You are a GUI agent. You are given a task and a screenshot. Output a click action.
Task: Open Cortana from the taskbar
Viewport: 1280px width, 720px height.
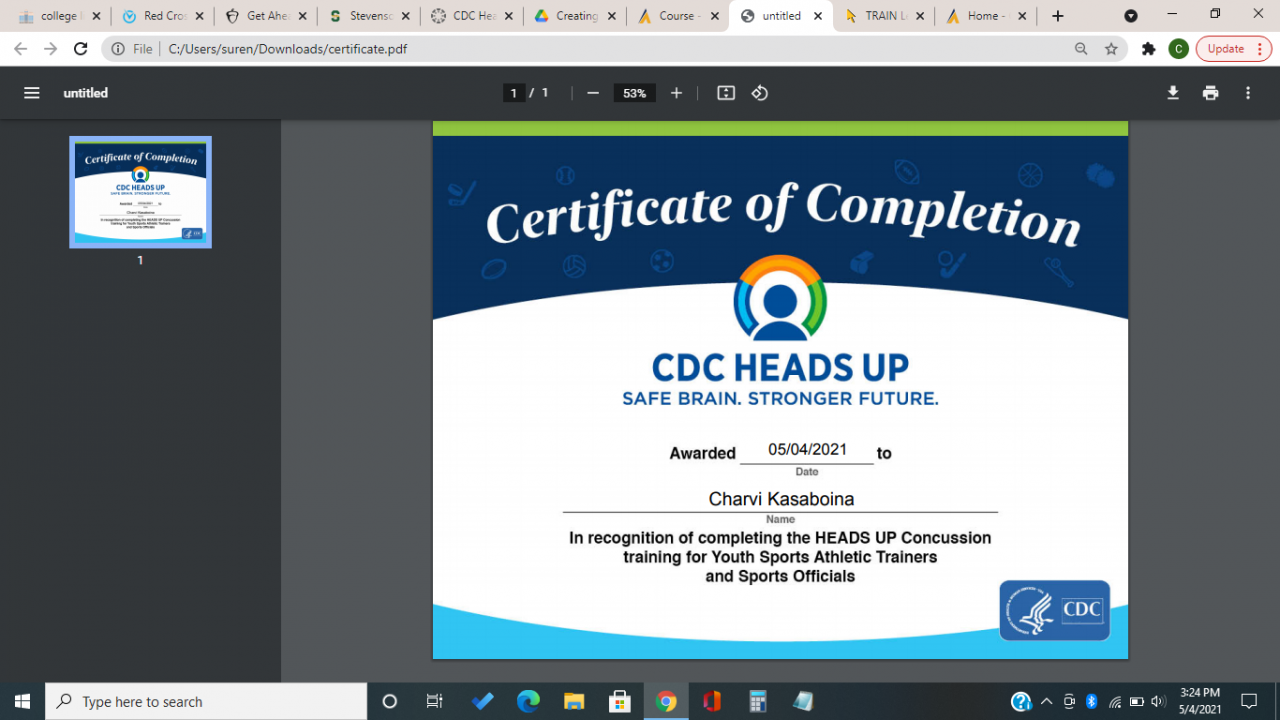390,701
